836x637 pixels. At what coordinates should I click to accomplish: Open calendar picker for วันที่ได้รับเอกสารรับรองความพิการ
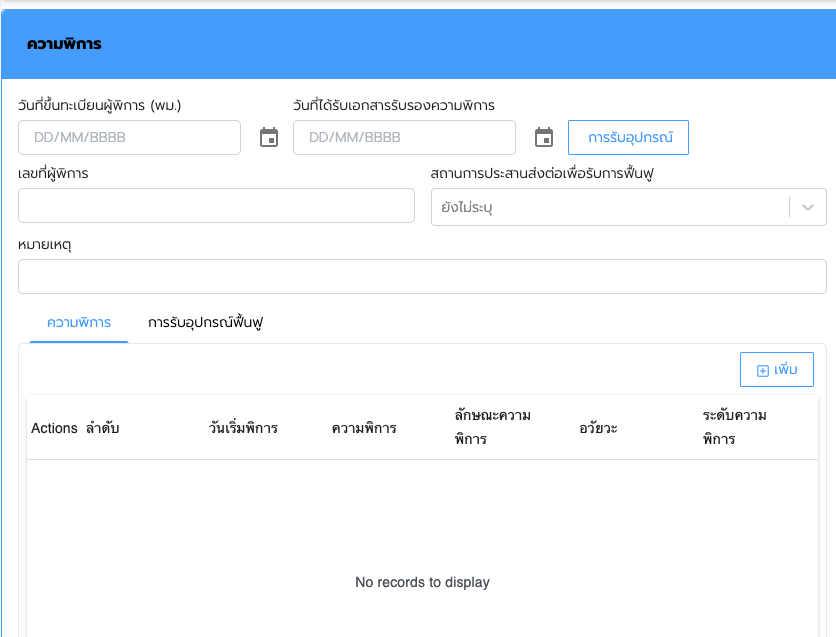pos(543,137)
